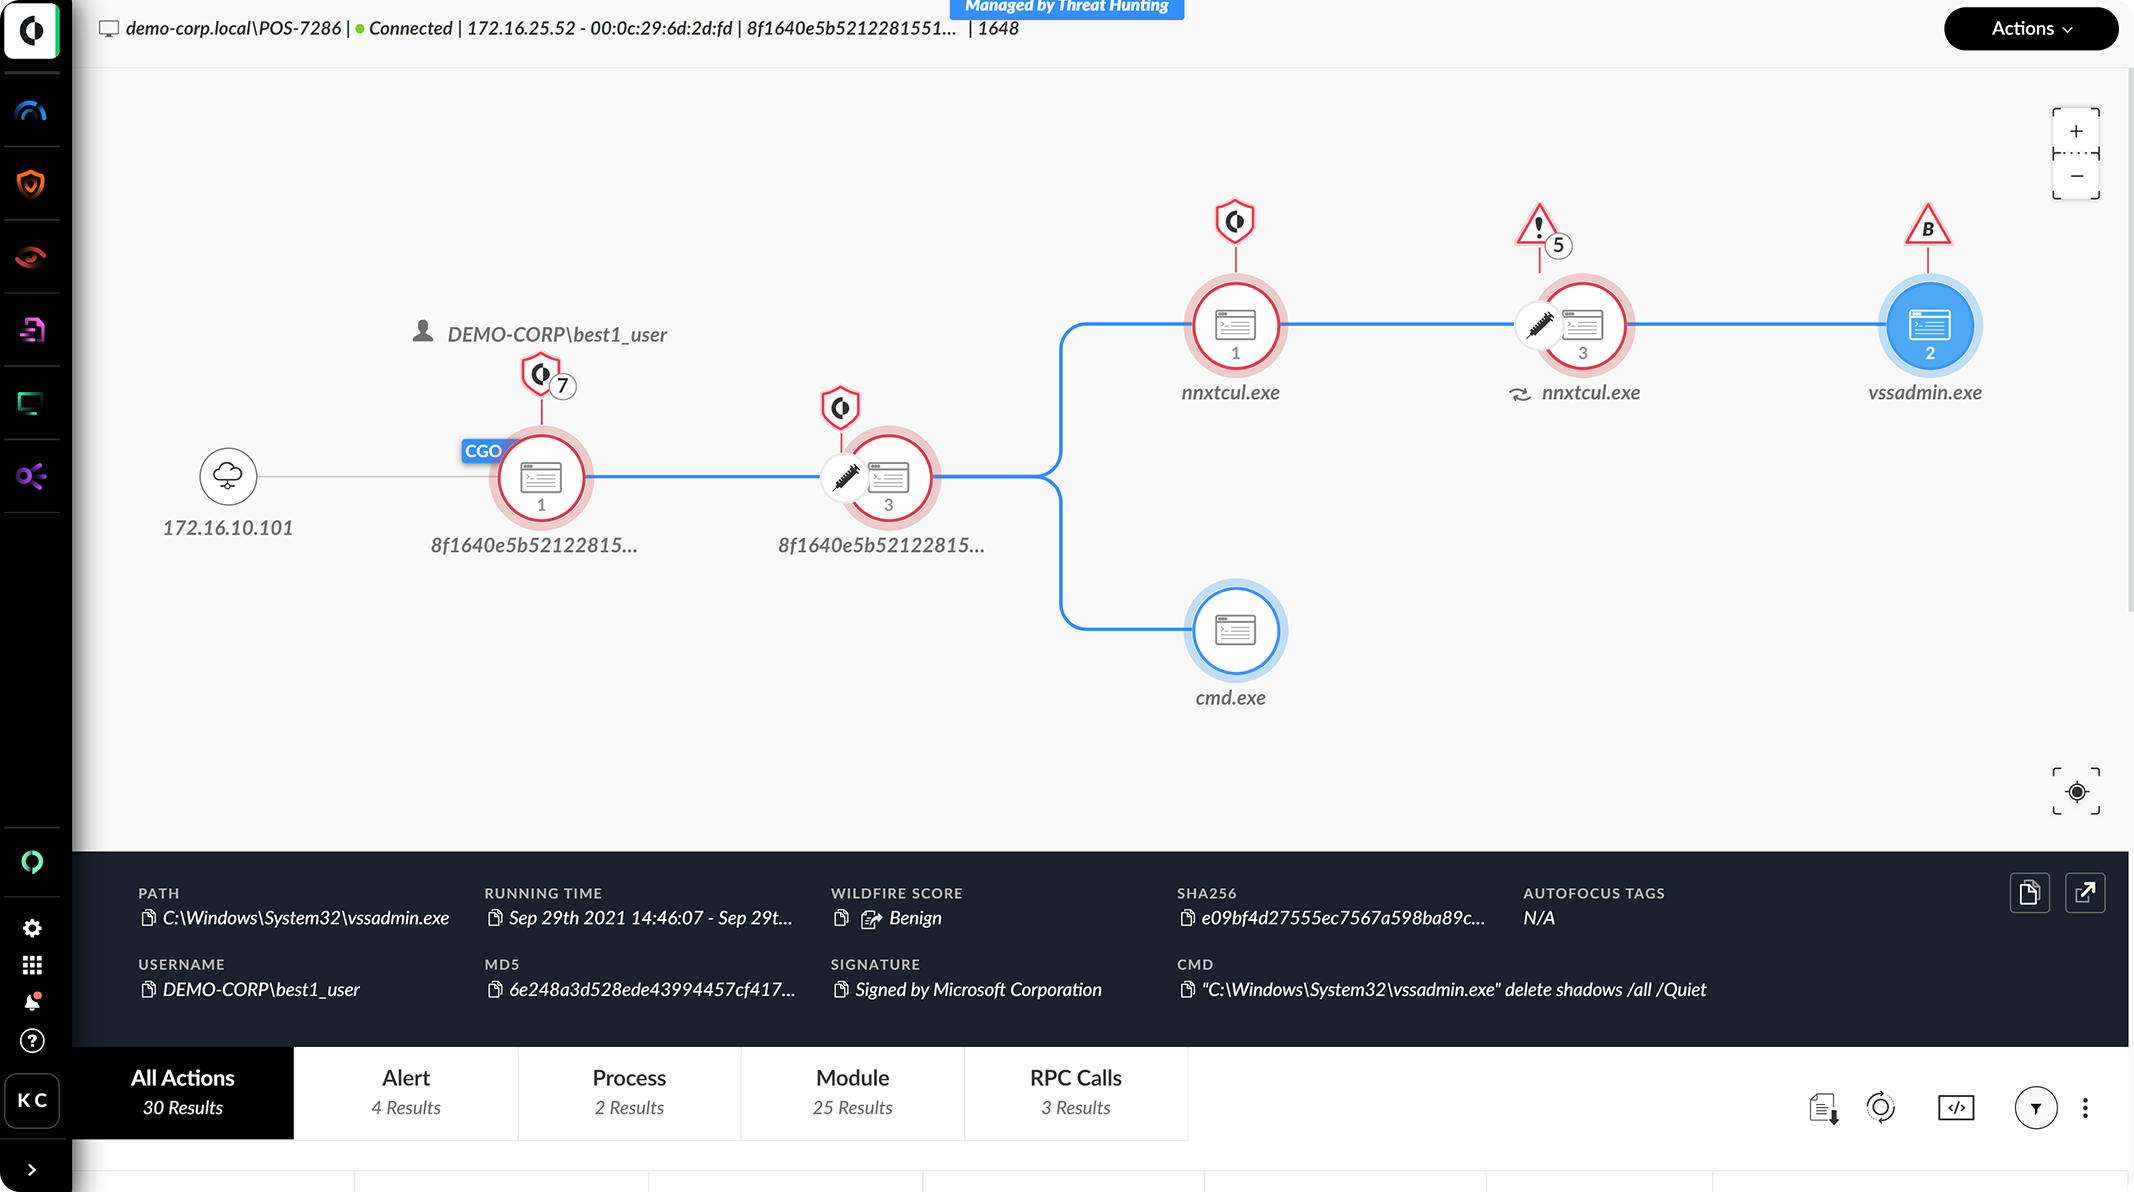Select the Cortex XDR shield icon in sidebar
2134x1192 pixels.
click(x=32, y=30)
